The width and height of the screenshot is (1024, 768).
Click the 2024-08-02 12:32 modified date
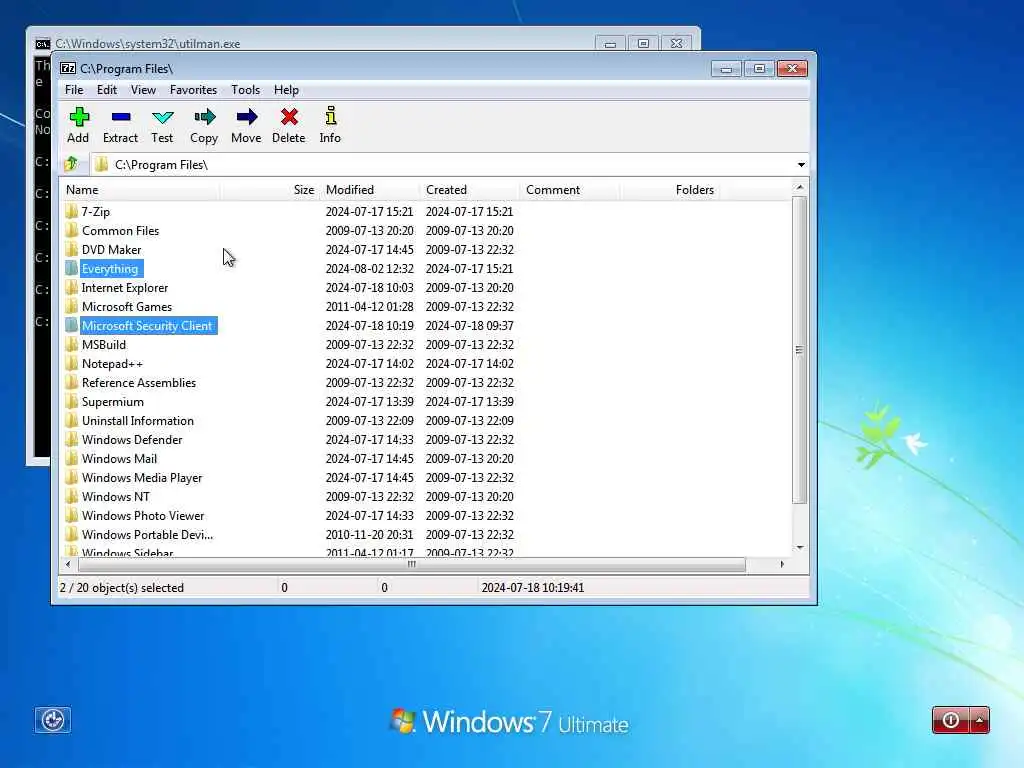coord(370,268)
